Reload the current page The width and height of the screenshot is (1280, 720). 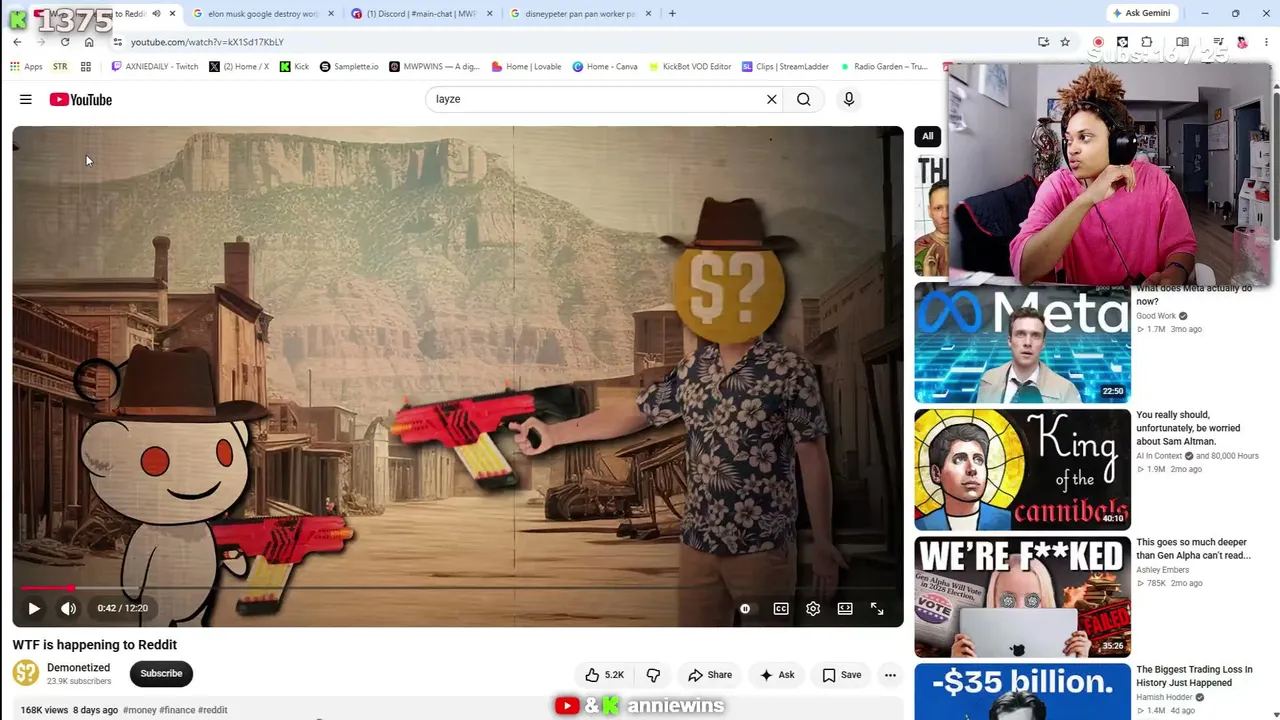coord(65,42)
